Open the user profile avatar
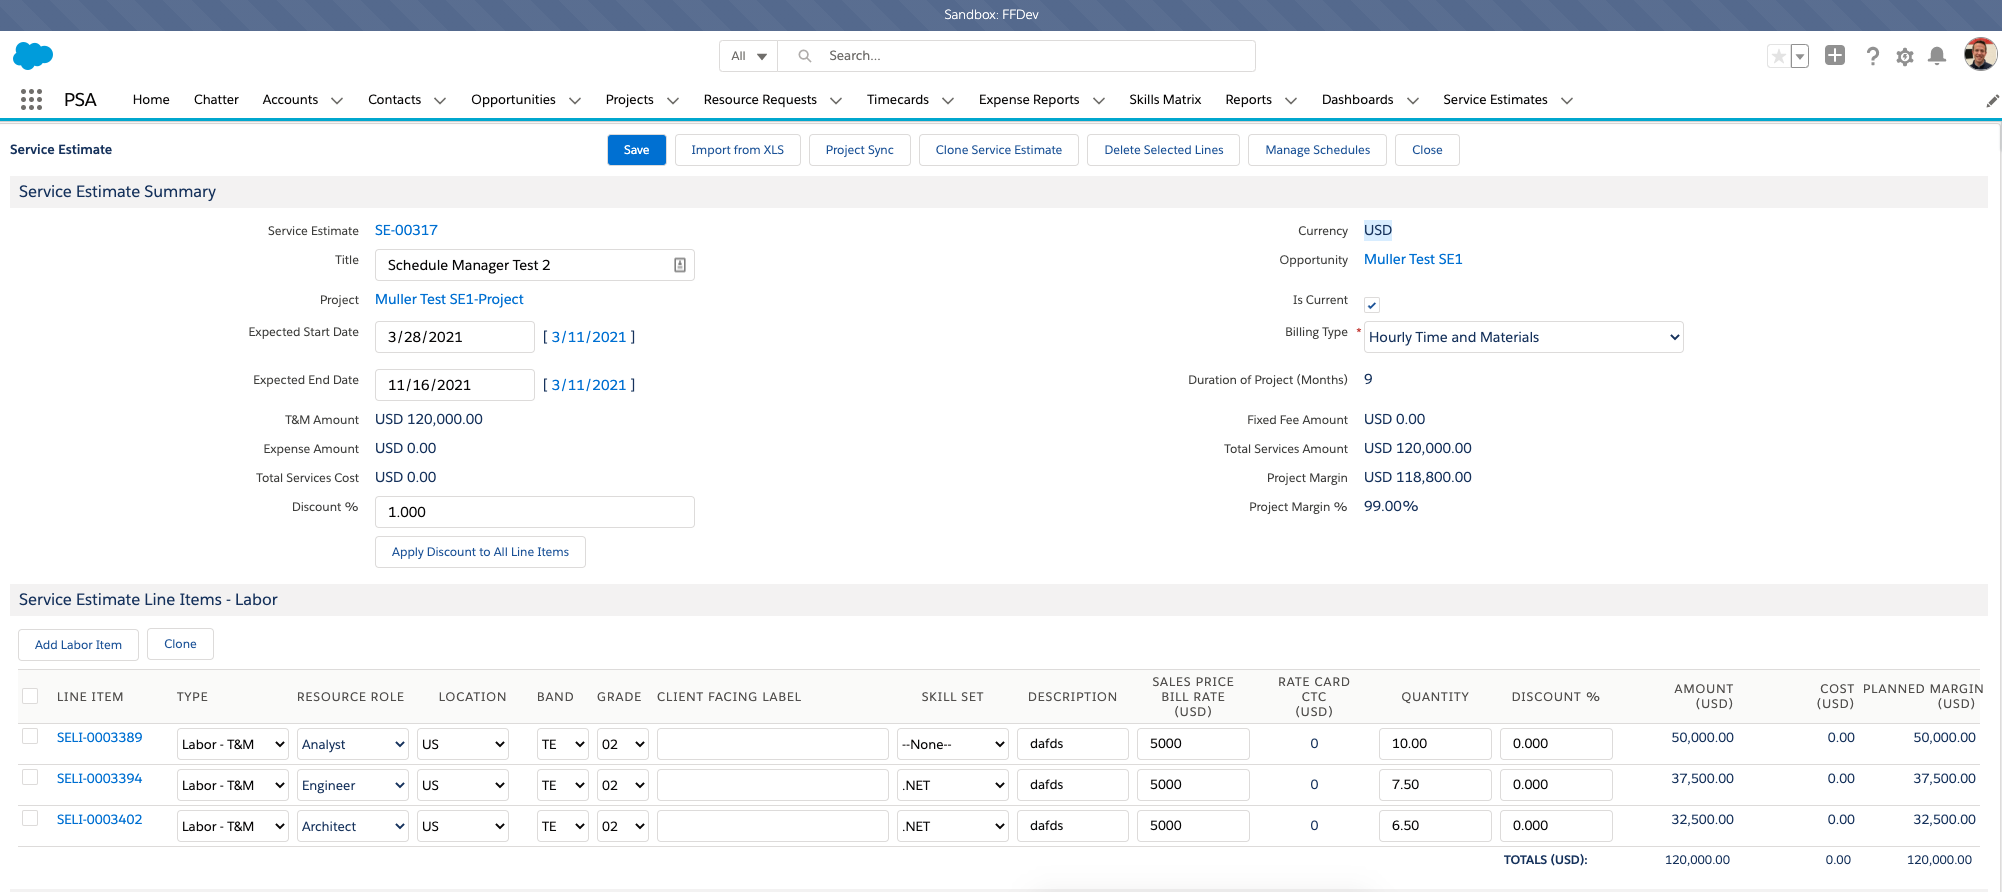This screenshot has width=2002, height=892. (1980, 55)
